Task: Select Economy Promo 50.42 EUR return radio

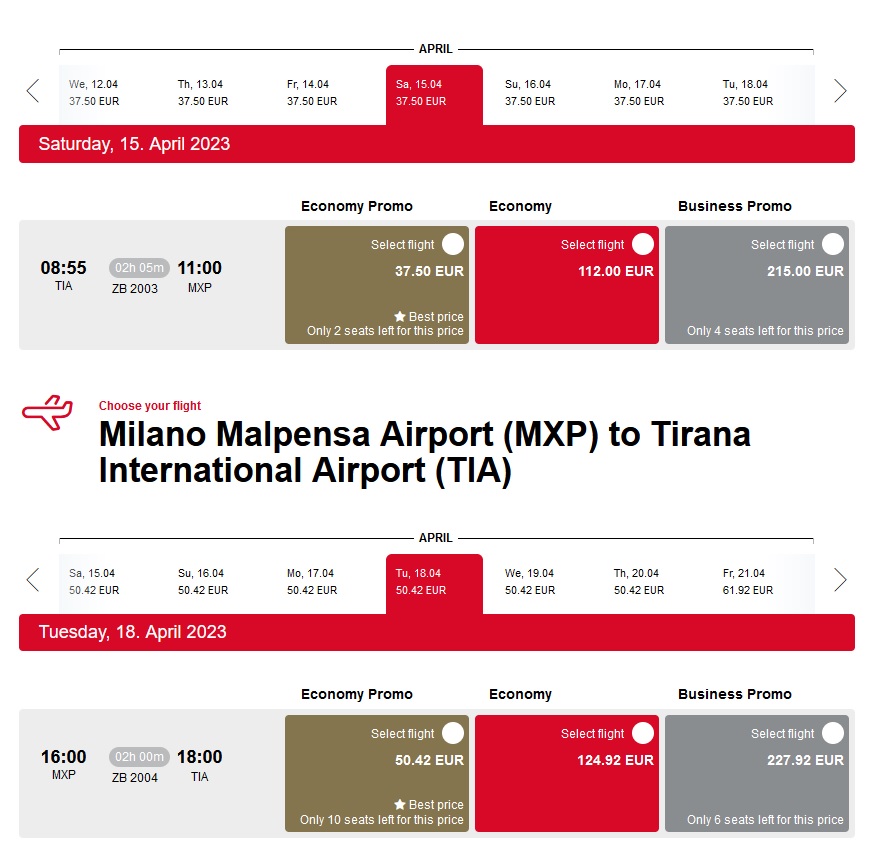Action: [453, 733]
